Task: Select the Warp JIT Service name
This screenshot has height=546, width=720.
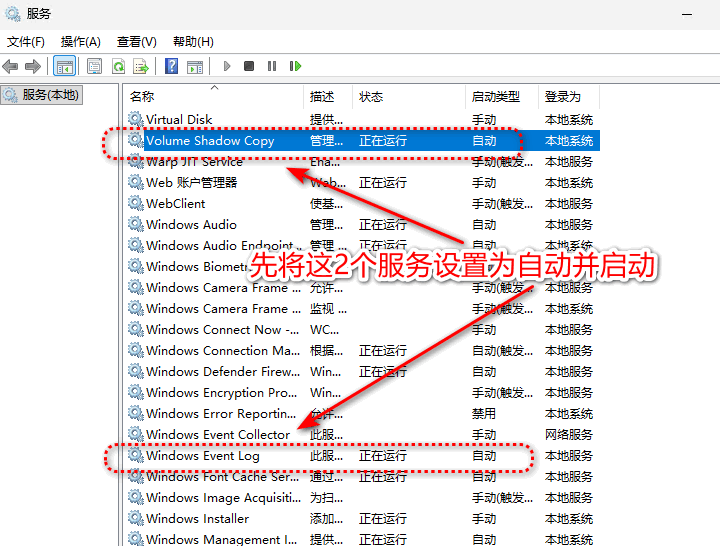Action: coord(194,162)
